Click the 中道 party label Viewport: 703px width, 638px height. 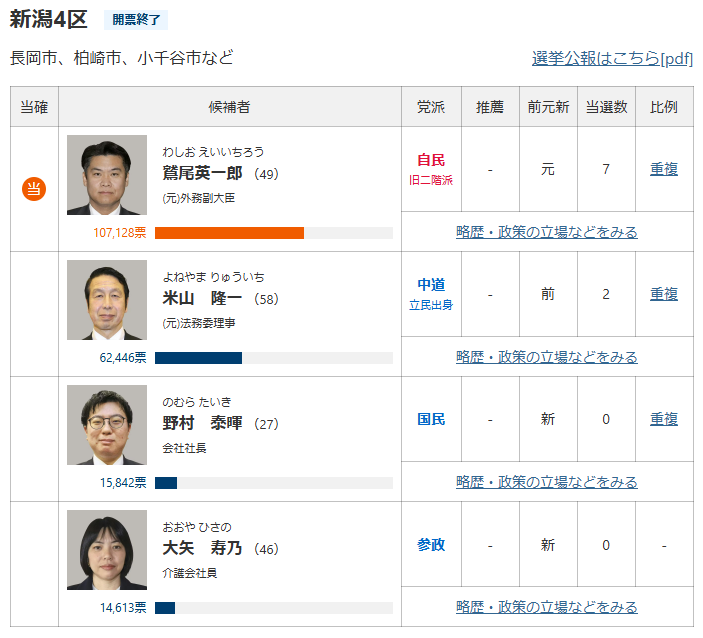431,285
